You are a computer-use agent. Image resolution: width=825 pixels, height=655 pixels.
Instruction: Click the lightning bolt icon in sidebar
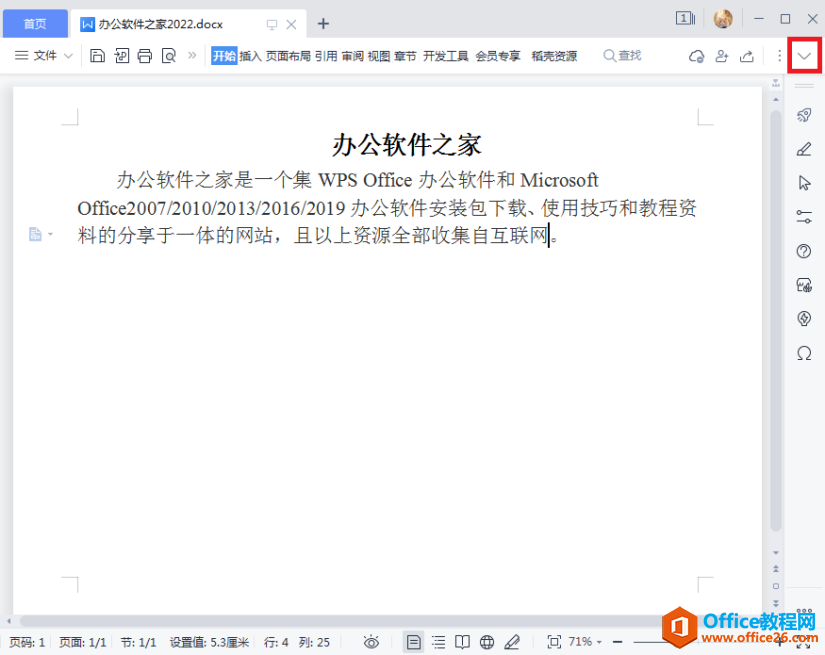click(x=804, y=318)
